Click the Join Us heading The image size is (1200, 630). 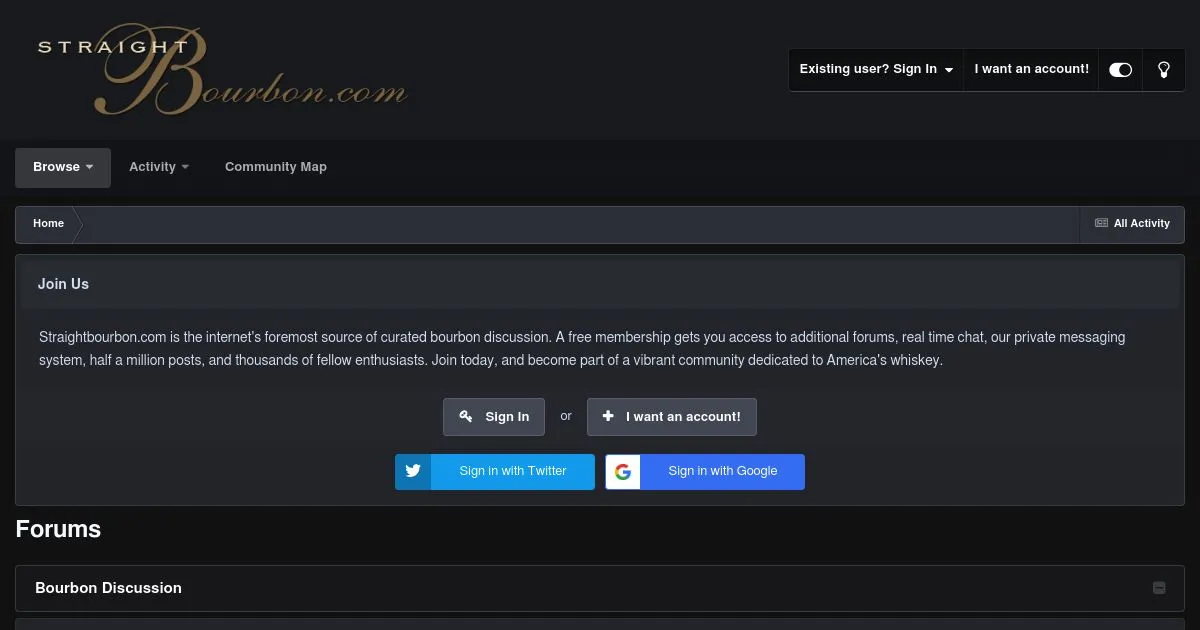tap(63, 284)
